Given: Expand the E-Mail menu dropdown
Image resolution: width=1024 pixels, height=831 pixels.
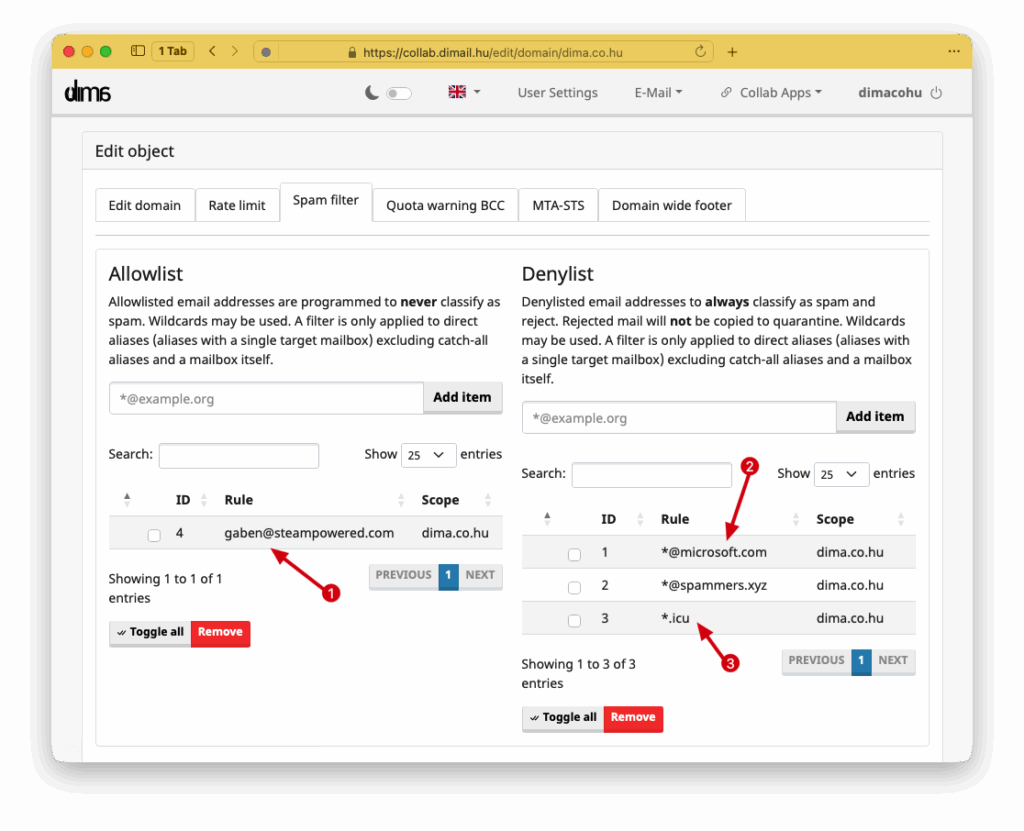Looking at the screenshot, I should coord(658,92).
